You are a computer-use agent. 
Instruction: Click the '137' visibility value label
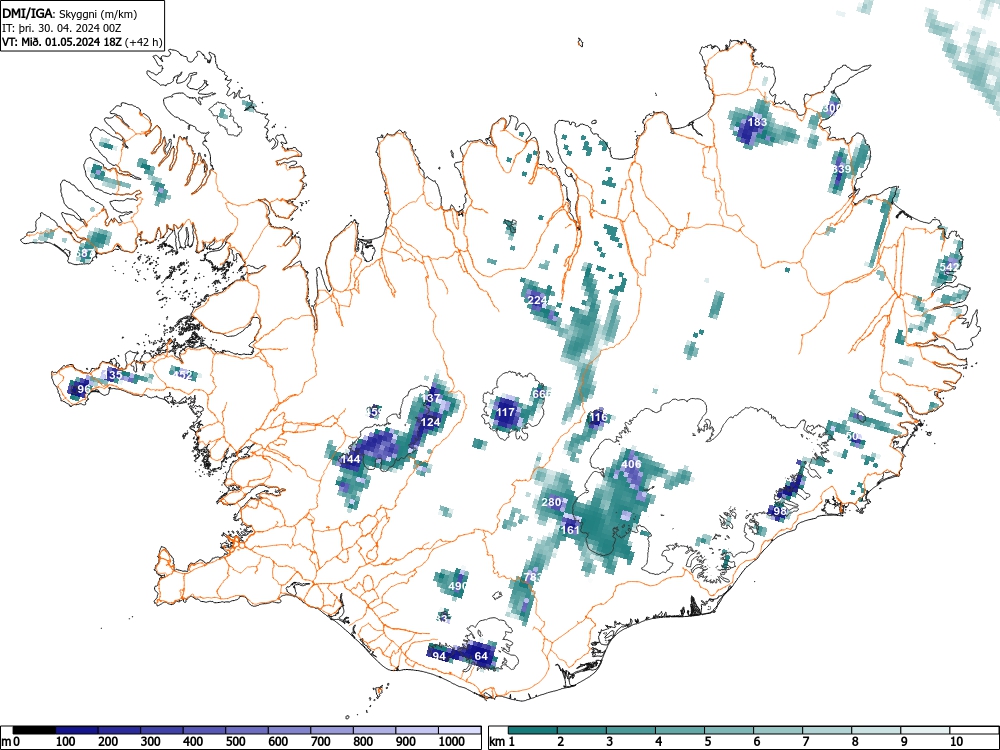(x=430, y=398)
